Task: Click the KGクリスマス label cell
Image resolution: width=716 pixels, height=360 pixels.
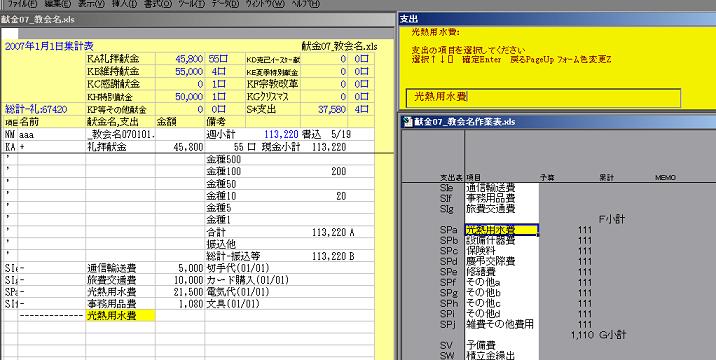Action: [273, 97]
